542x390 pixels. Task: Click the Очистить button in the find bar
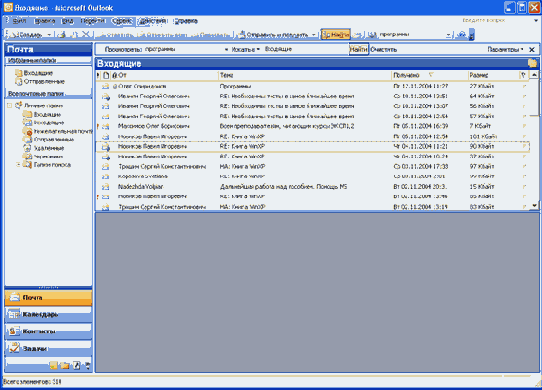click(383, 49)
